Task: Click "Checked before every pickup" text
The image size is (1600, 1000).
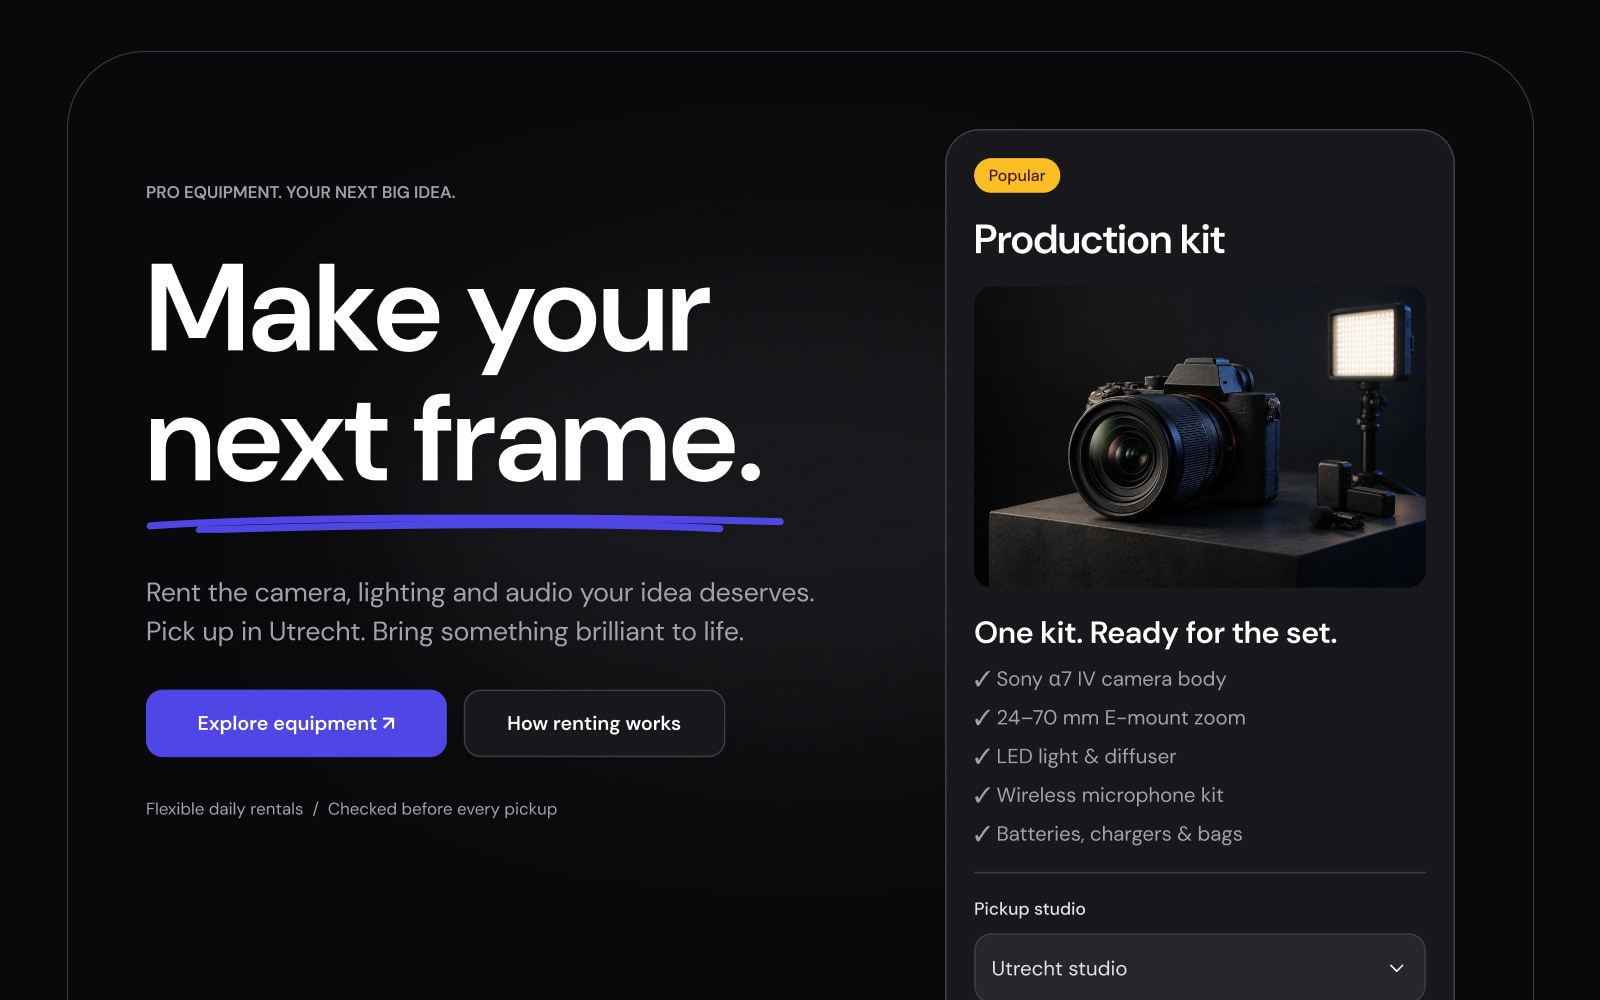Action: (442, 809)
